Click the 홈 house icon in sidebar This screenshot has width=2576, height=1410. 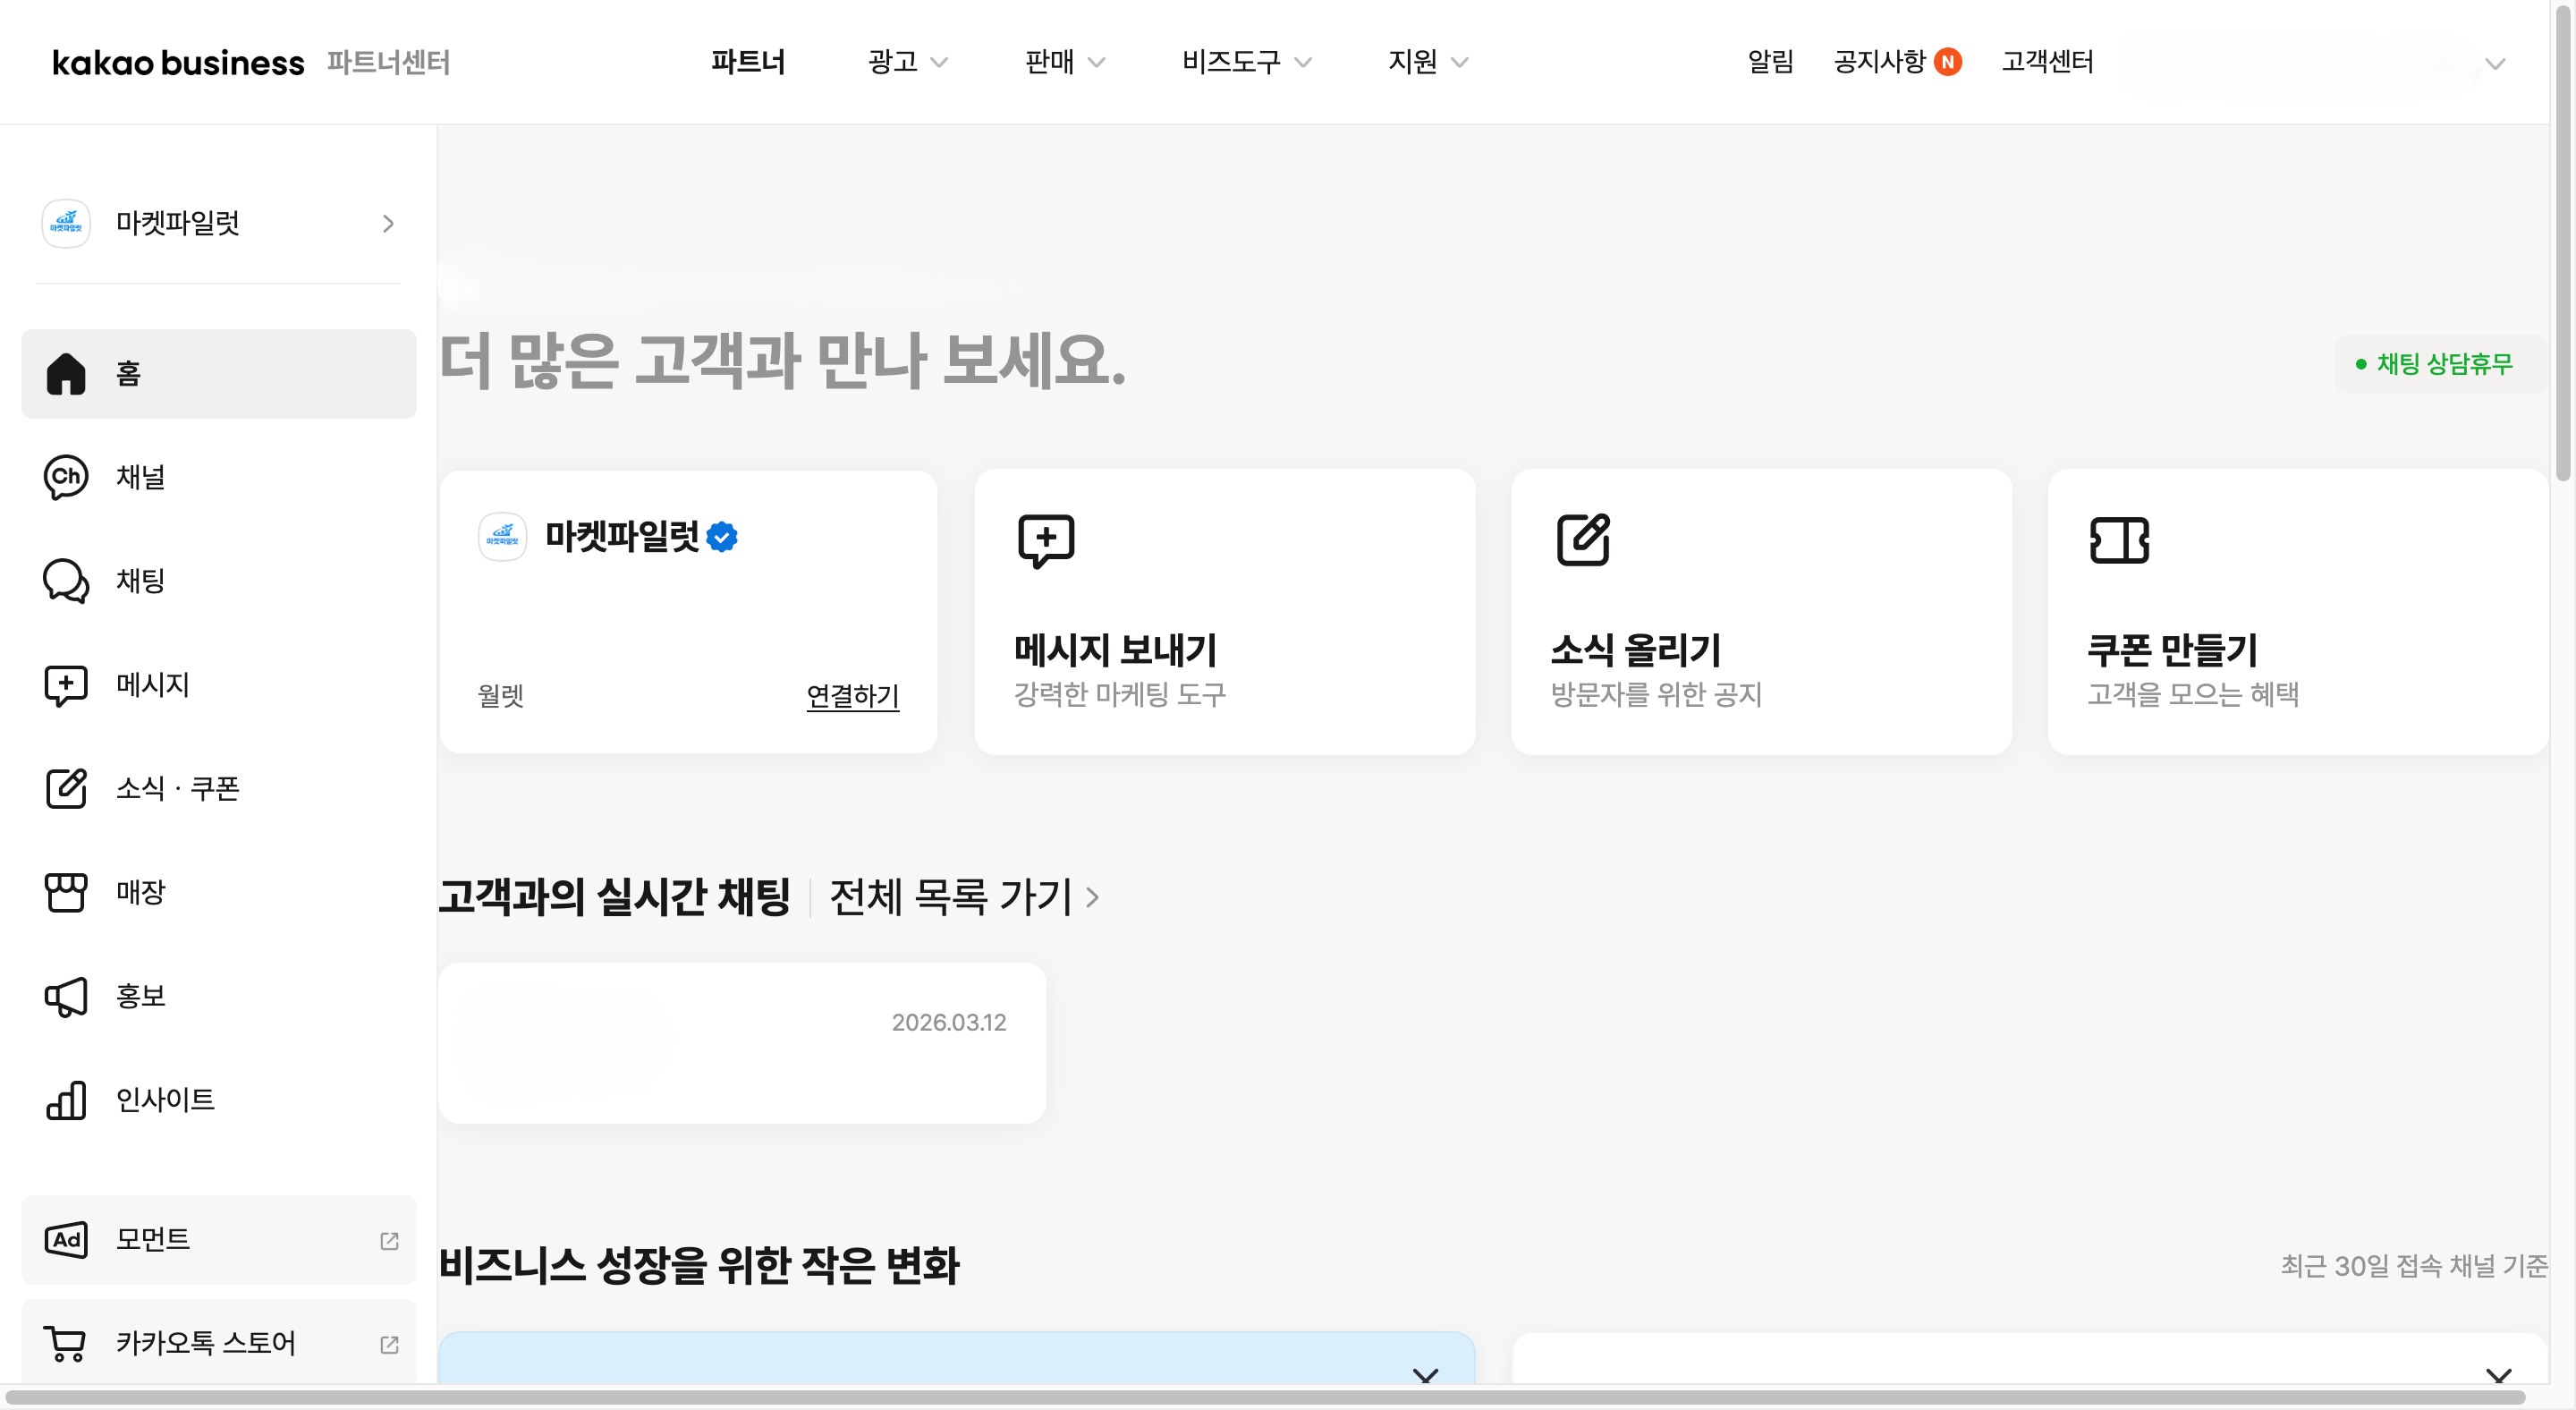click(66, 374)
